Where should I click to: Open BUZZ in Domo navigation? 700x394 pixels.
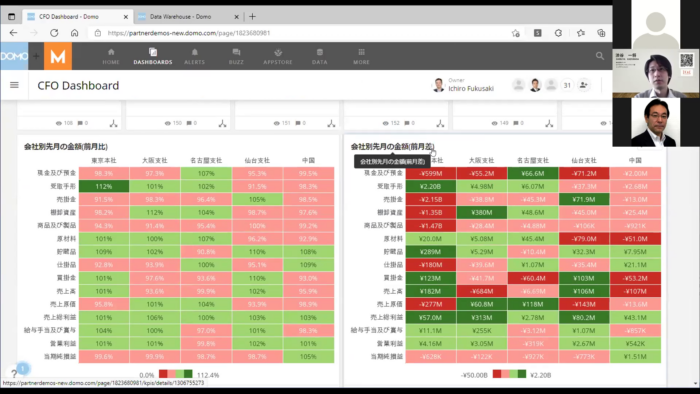coord(236,57)
